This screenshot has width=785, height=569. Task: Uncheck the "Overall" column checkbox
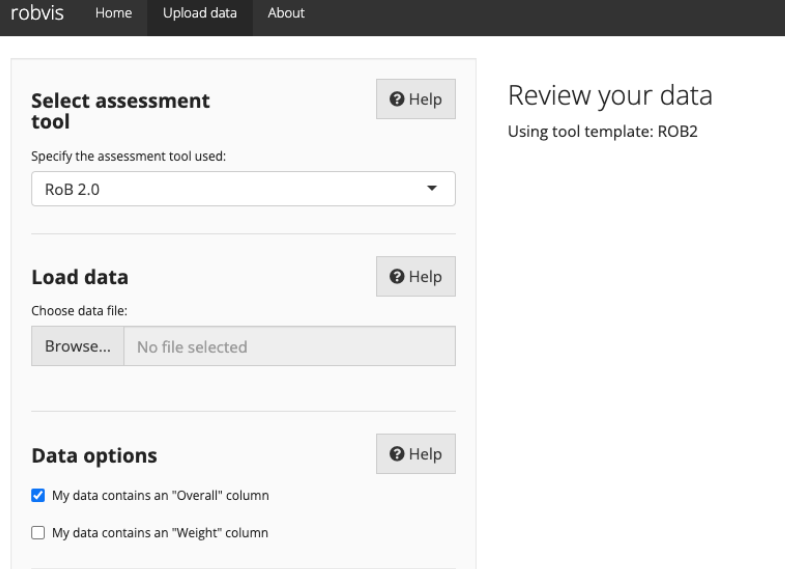(x=38, y=495)
